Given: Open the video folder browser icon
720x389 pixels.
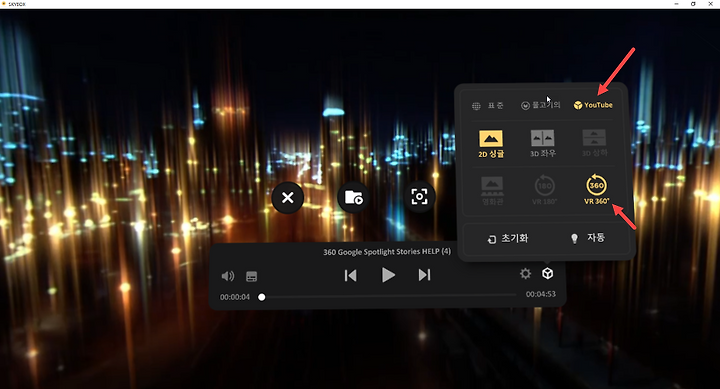Looking at the screenshot, I should coord(353,197).
